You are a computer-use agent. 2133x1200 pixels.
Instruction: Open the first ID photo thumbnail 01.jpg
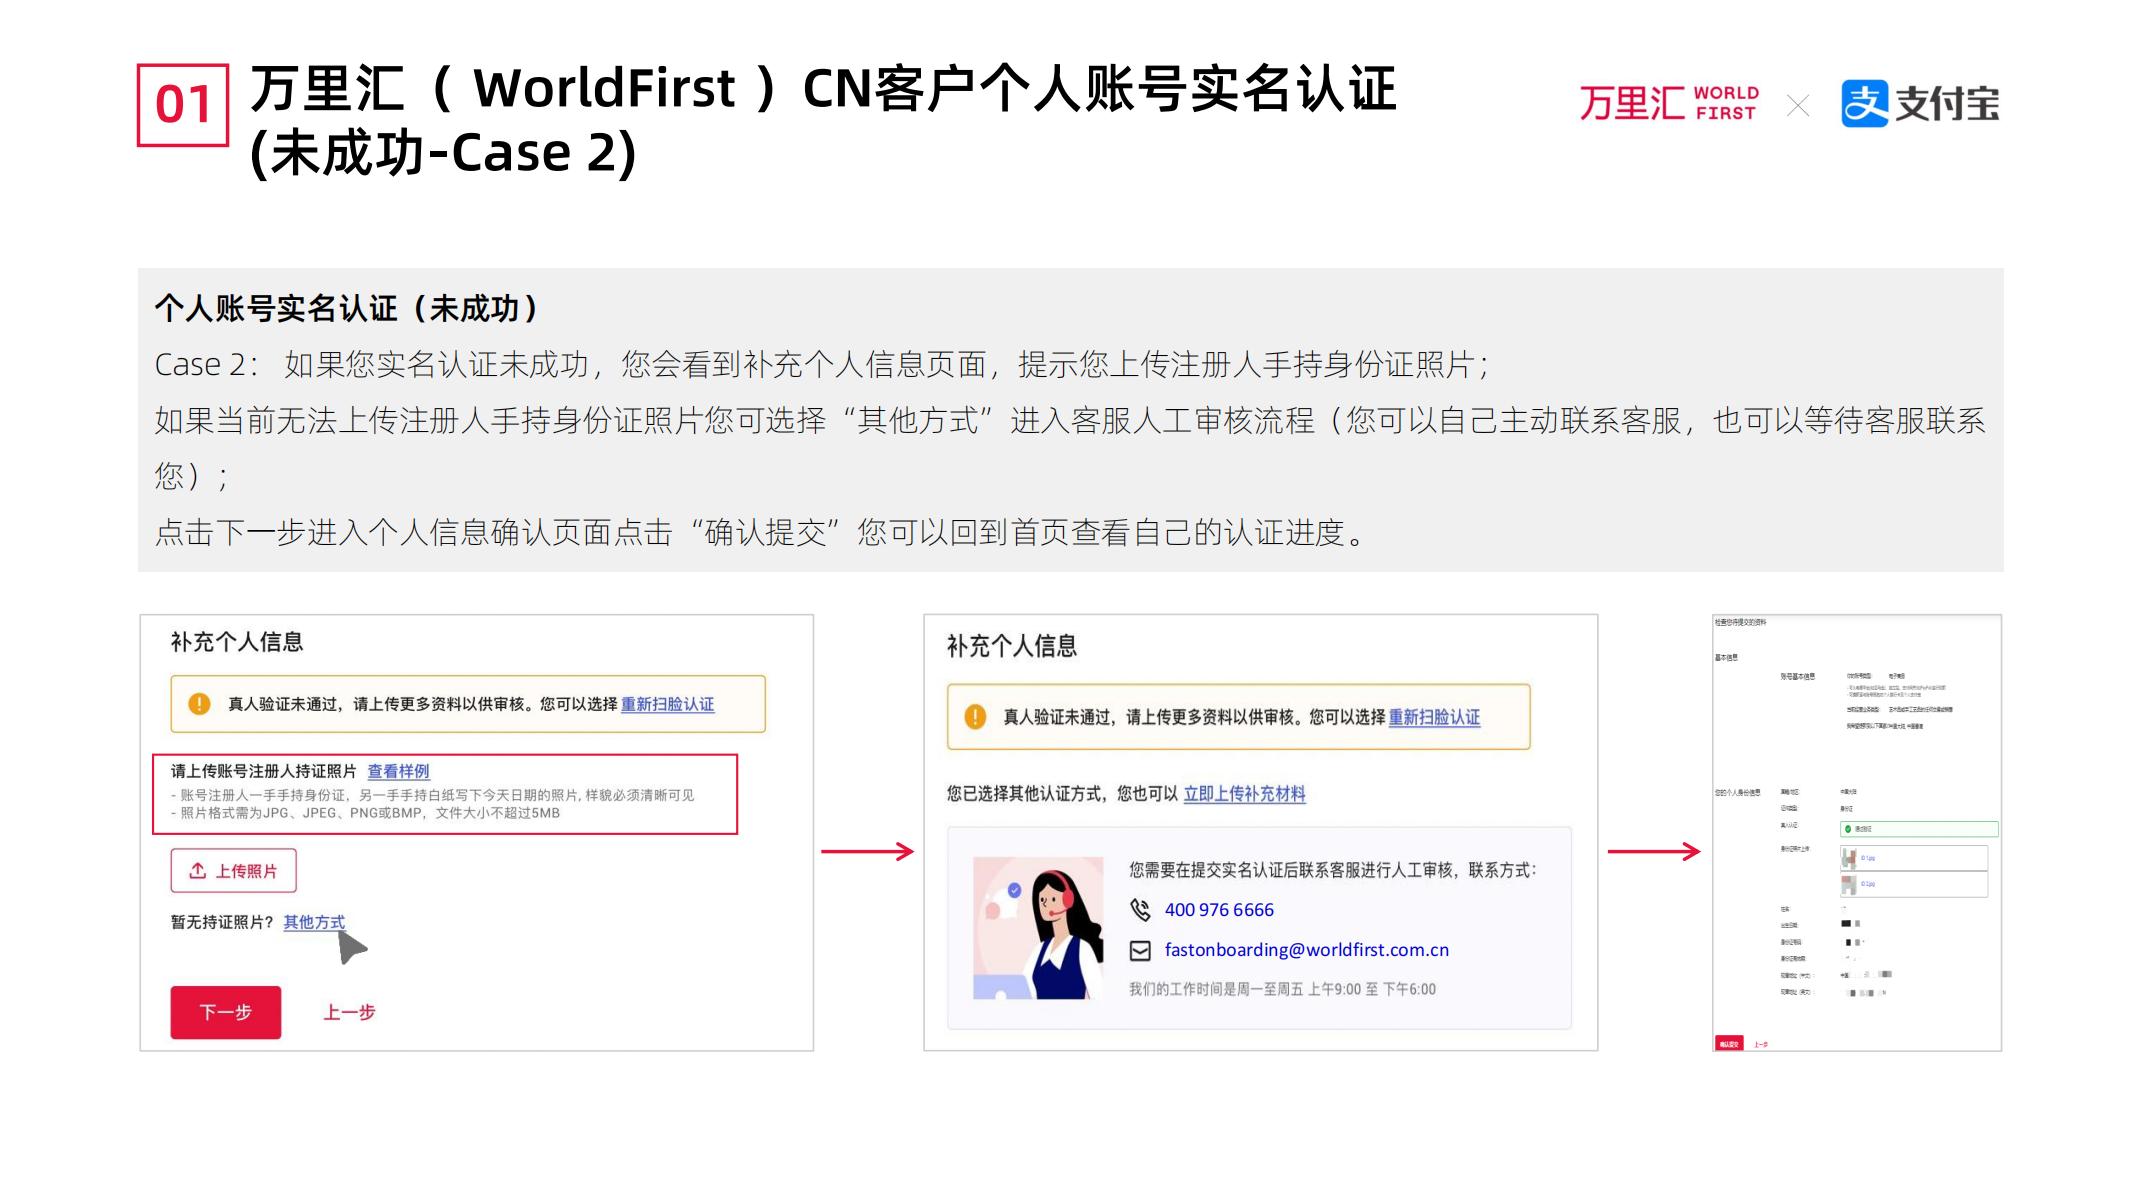pyautogui.click(x=1849, y=858)
